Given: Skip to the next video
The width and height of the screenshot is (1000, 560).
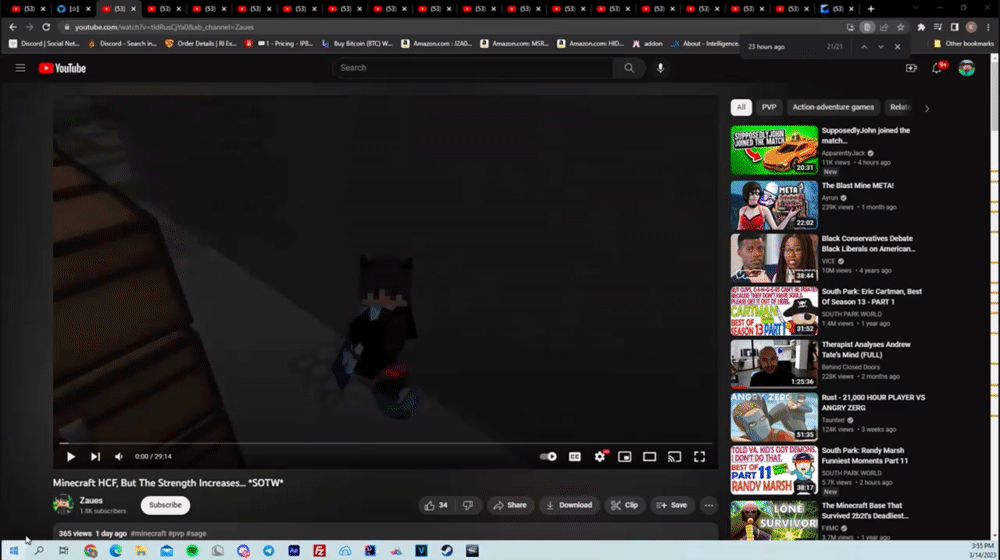Looking at the screenshot, I should 95,457.
